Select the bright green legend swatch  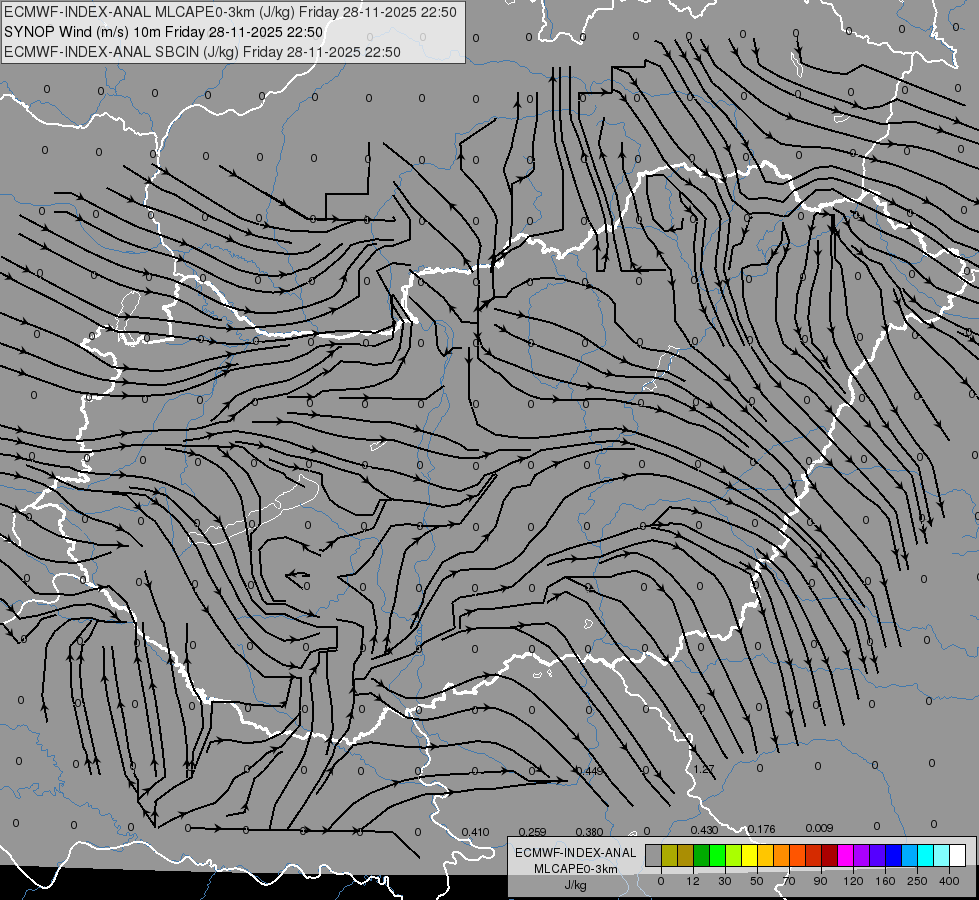[x=717, y=855]
